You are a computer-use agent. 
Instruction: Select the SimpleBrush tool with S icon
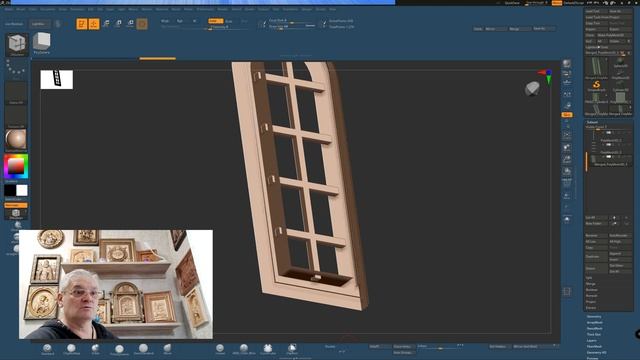596,86
